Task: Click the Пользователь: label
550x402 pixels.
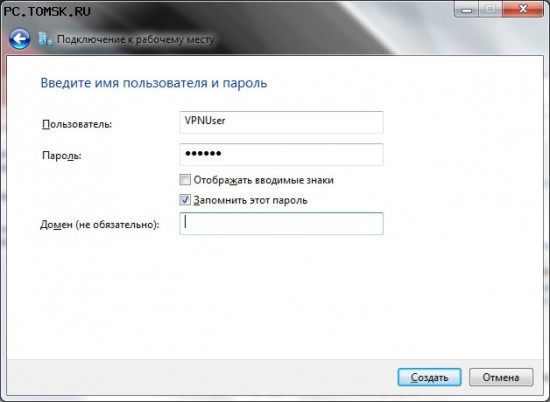Action: pyautogui.click(x=77, y=124)
